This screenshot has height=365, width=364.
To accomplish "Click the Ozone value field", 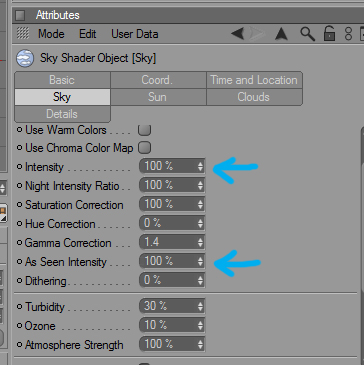I will (x=172, y=325).
